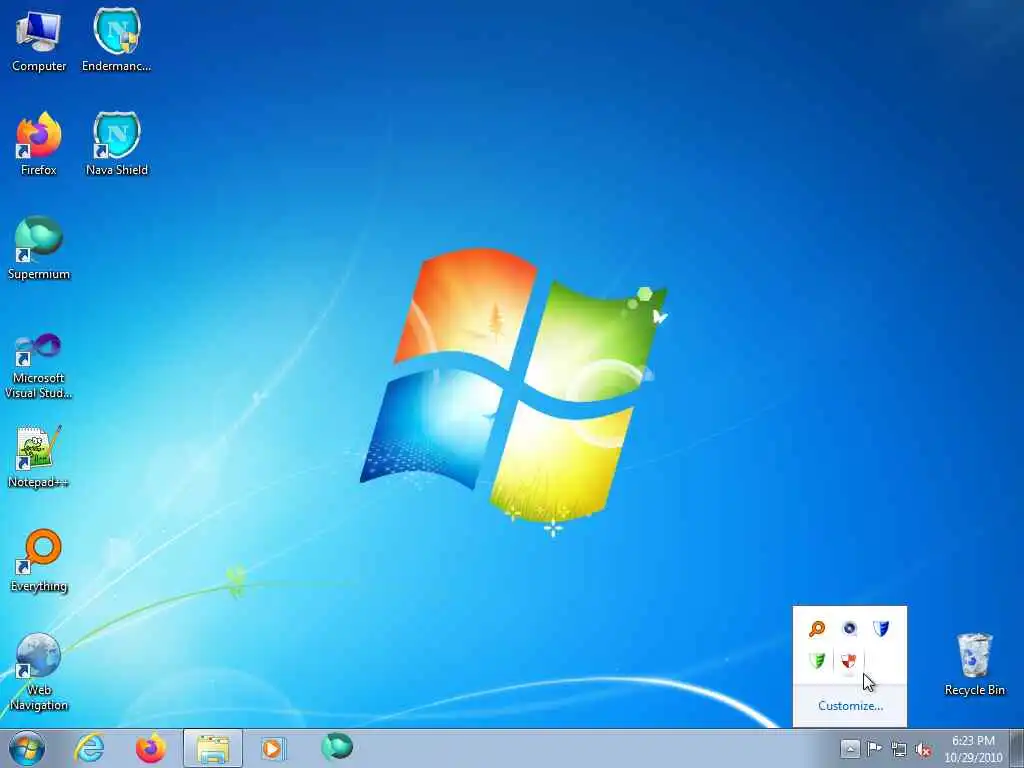Select the Microsoft Visual Studio desktop shortcut

click(x=39, y=366)
